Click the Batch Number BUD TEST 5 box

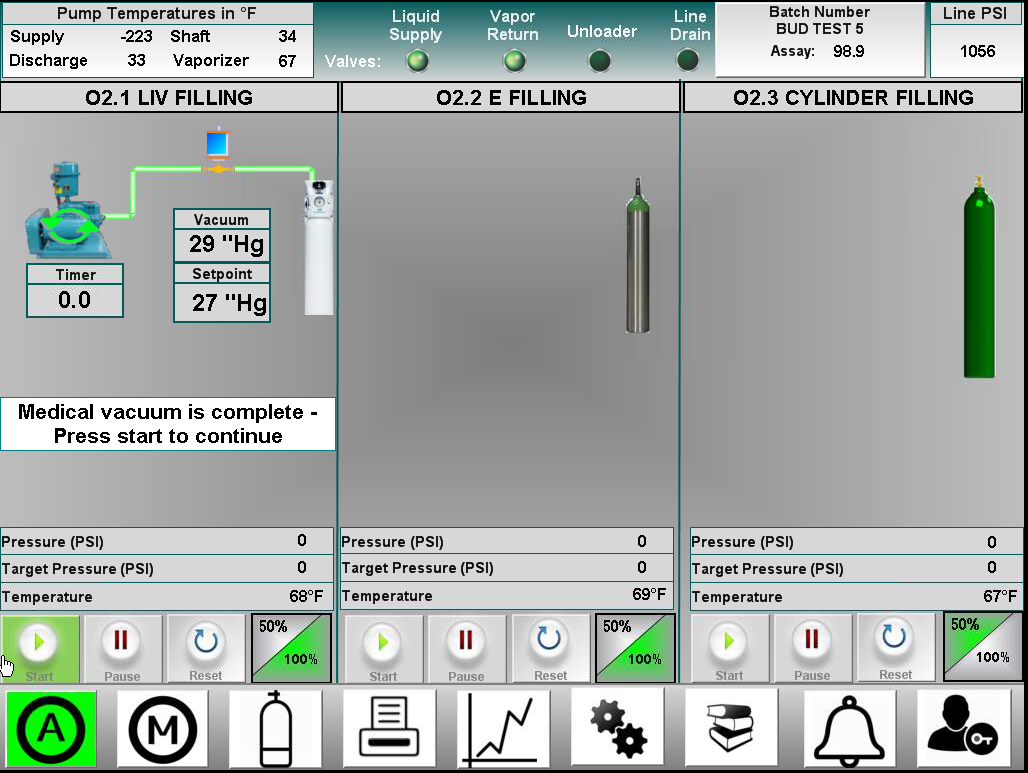[820, 39]
